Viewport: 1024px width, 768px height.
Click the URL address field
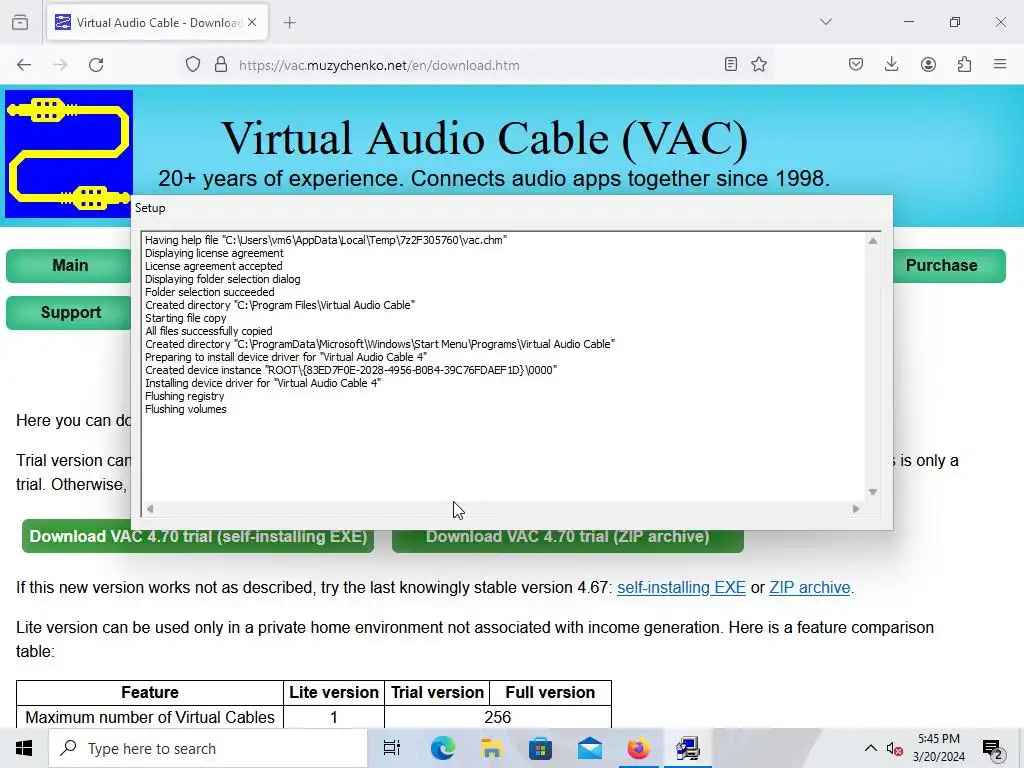[477, 65]
